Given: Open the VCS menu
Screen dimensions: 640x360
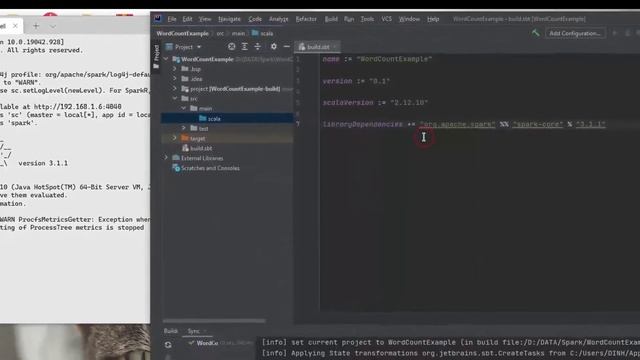Looking at the screenshot, I should pos(386,19).
